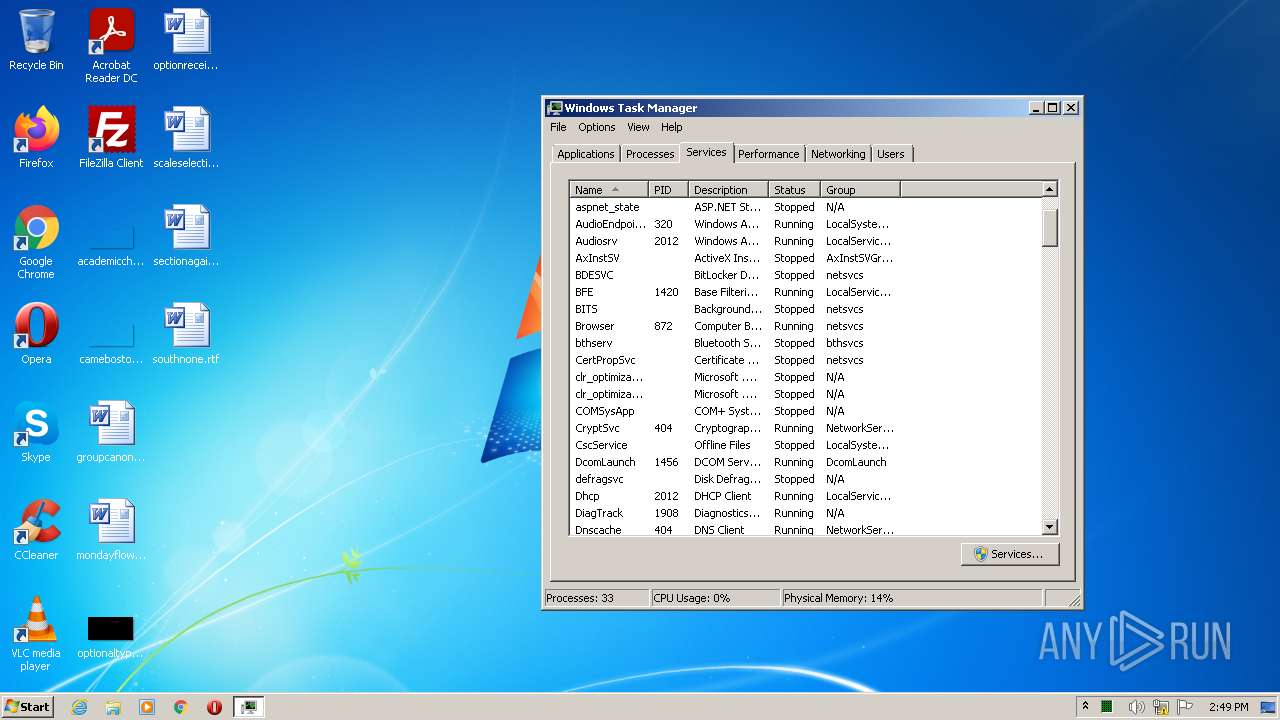
Task: Launch Acrobat Reader DC shortcut
Action: tap(111, 46)
